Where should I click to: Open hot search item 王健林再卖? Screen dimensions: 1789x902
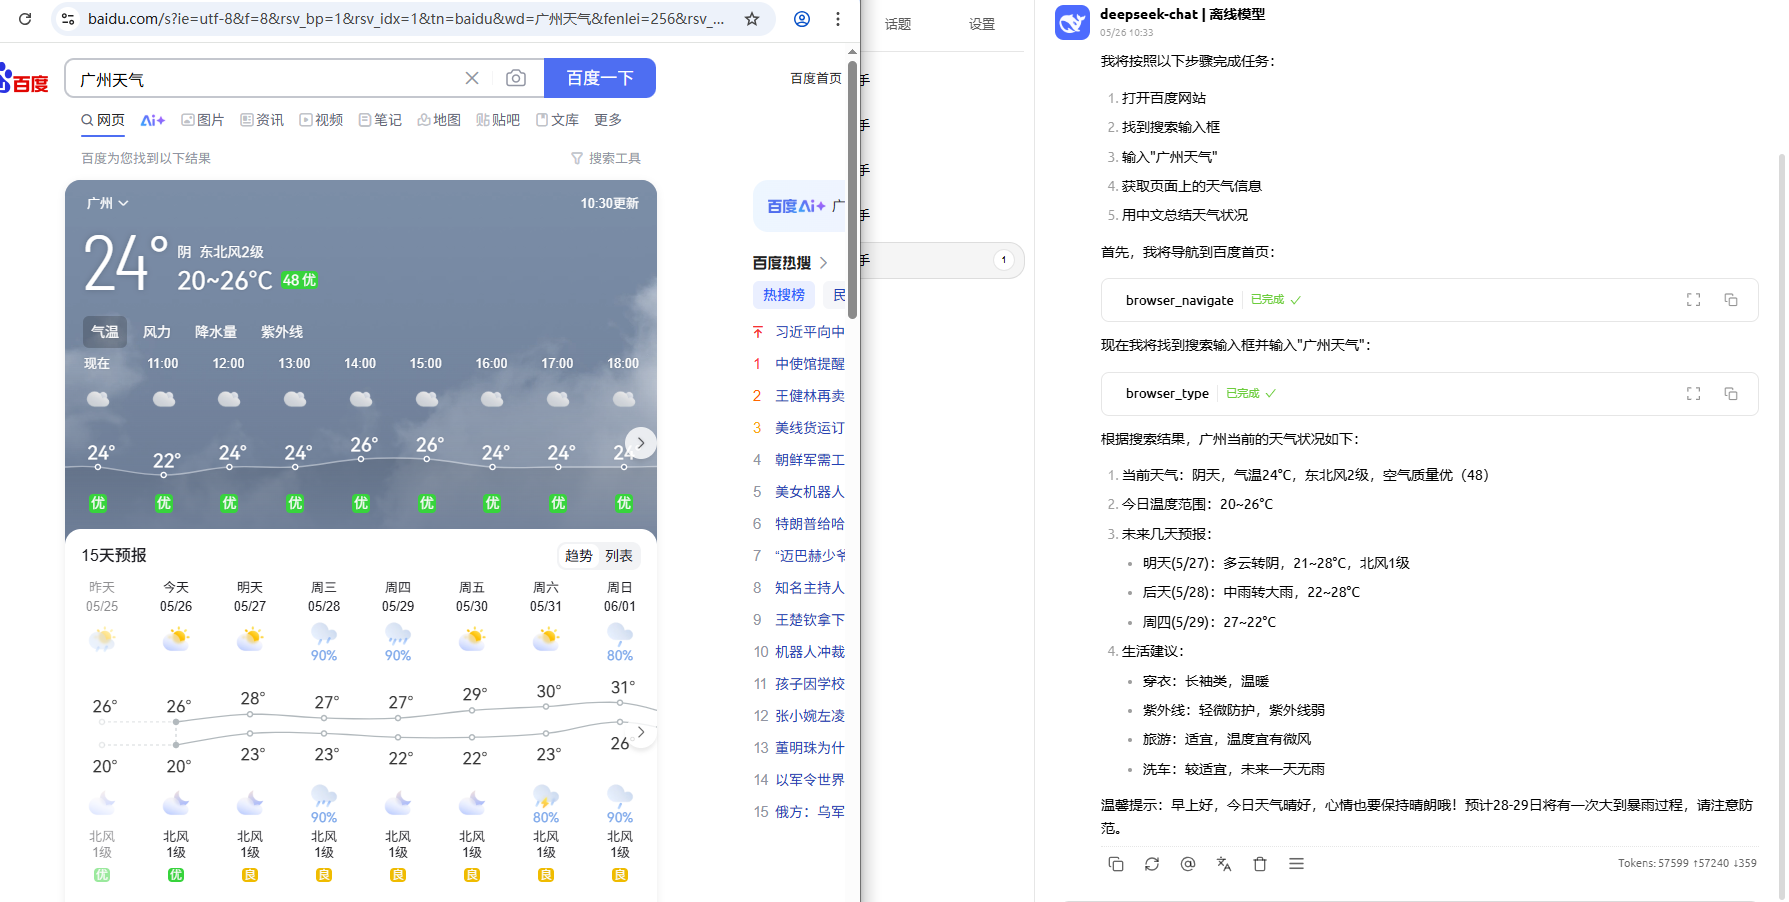[810, 396]
